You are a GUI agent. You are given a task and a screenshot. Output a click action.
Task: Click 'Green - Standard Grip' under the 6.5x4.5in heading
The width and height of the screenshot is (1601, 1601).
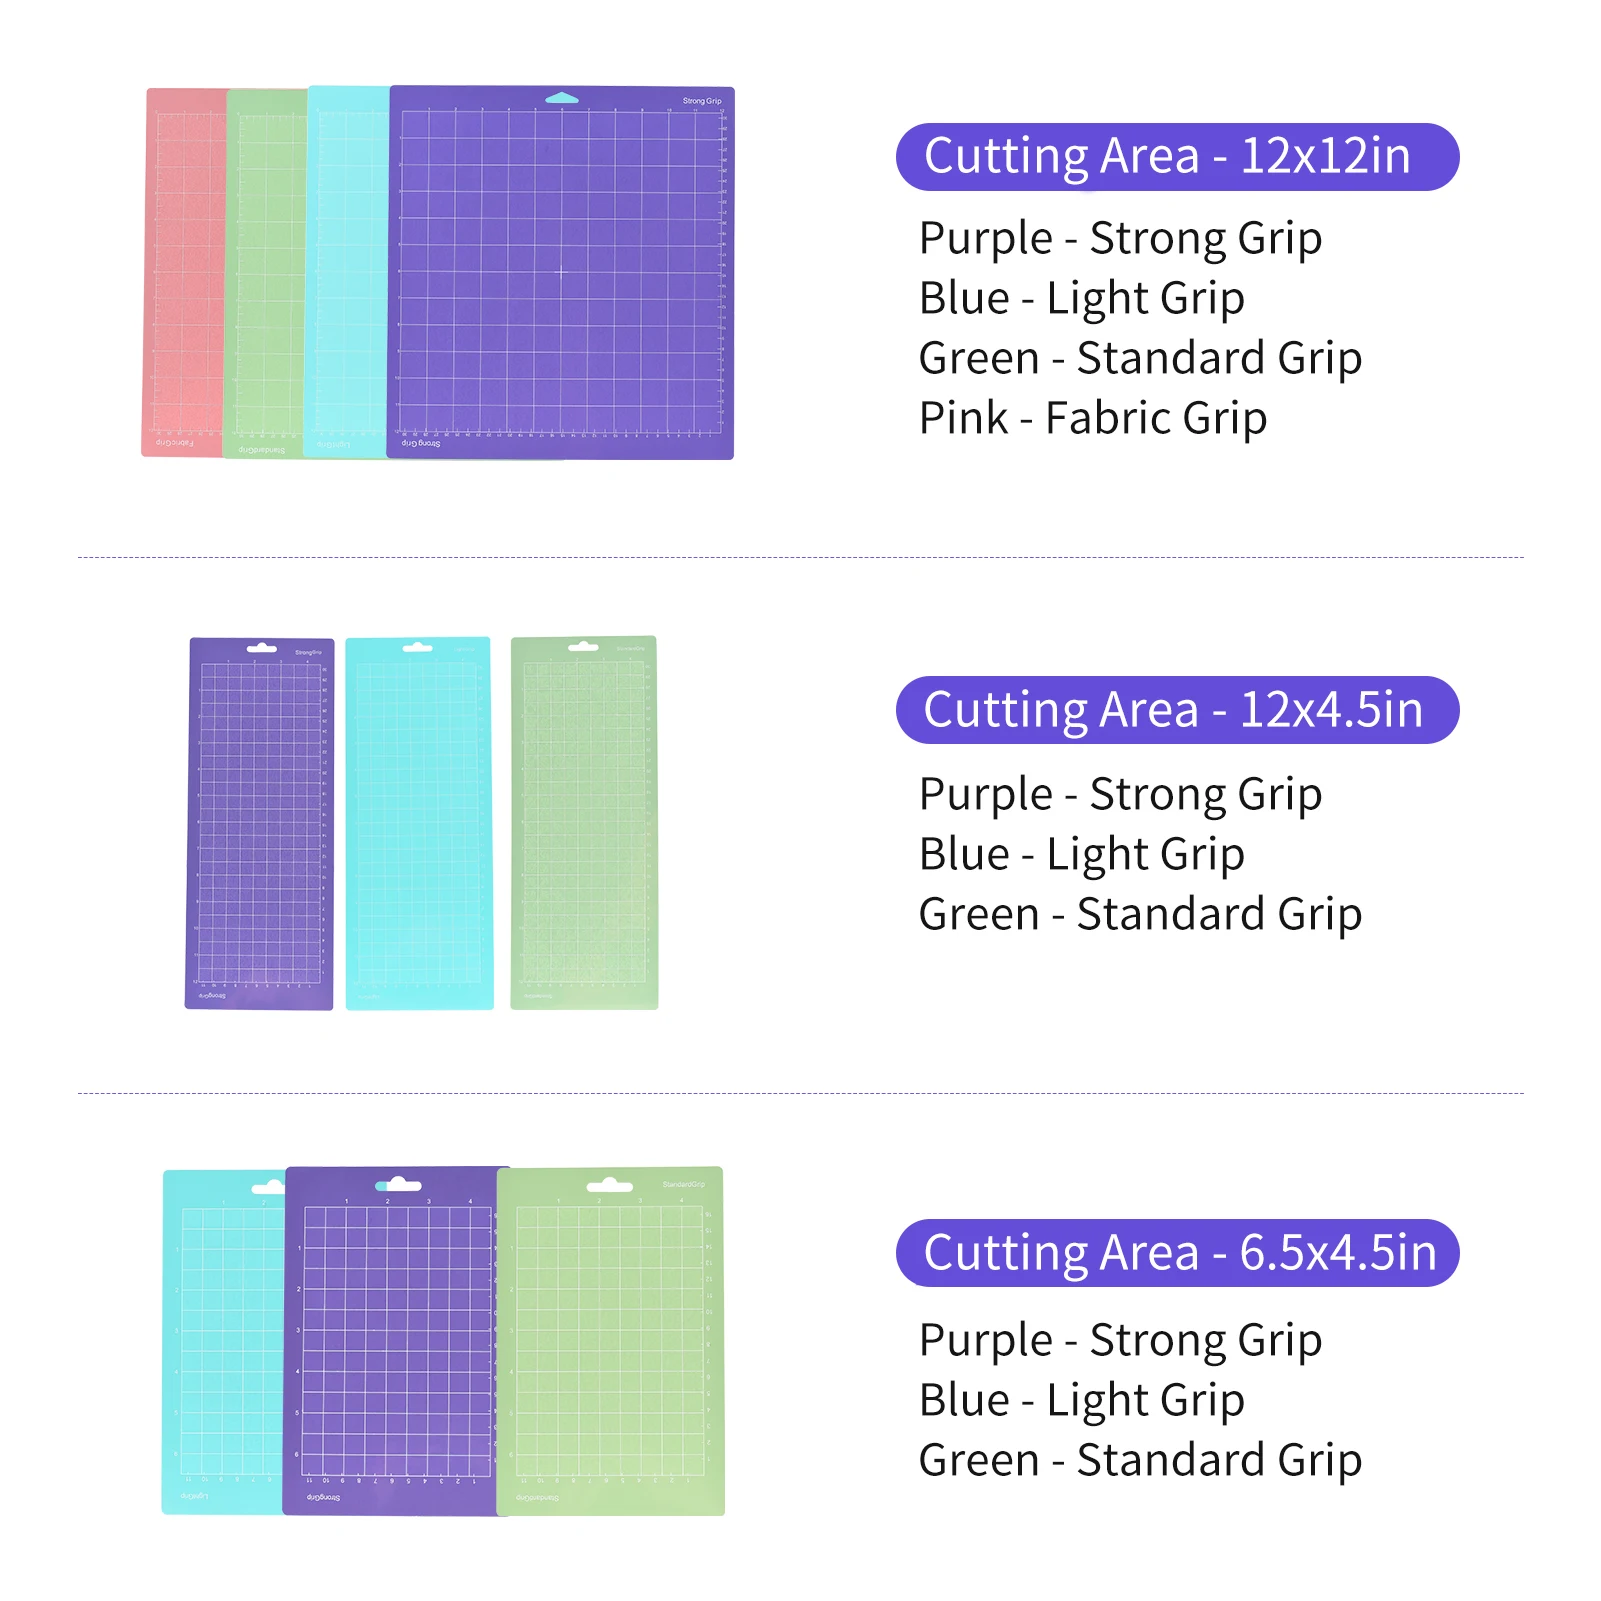click(1140, 1460)
